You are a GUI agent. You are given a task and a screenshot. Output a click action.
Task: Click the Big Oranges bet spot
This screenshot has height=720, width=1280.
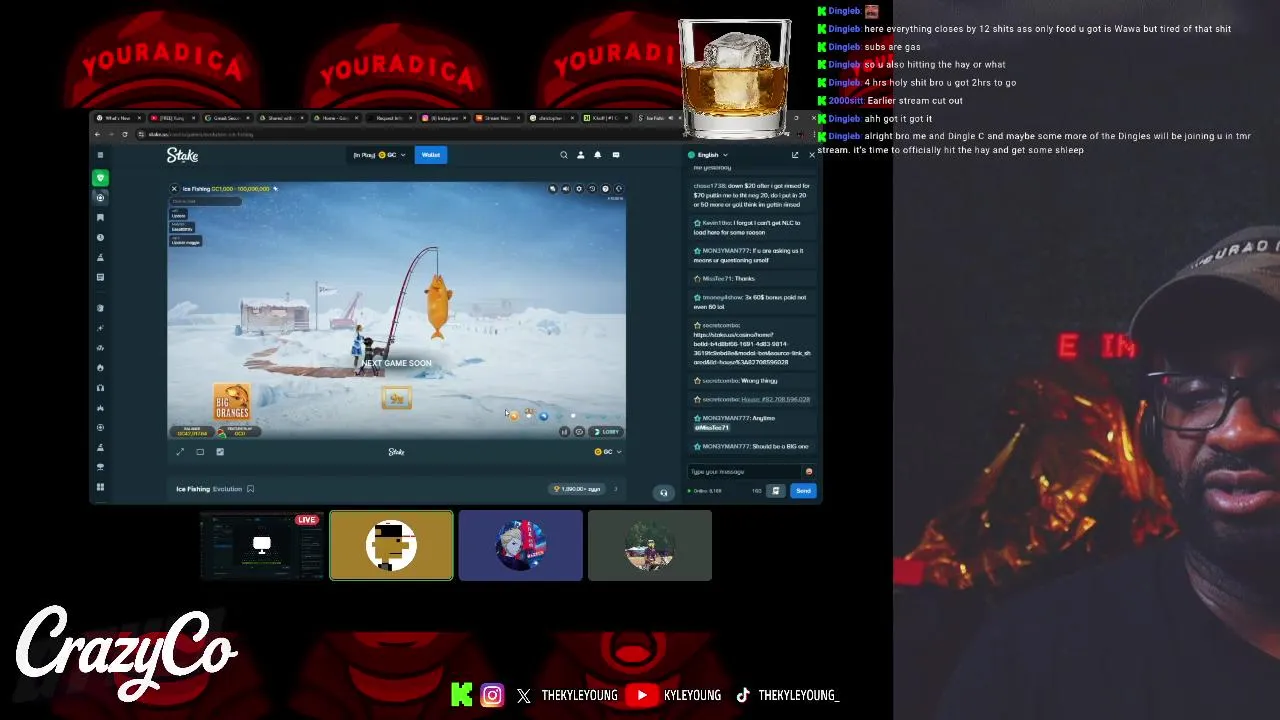(232, 401)
